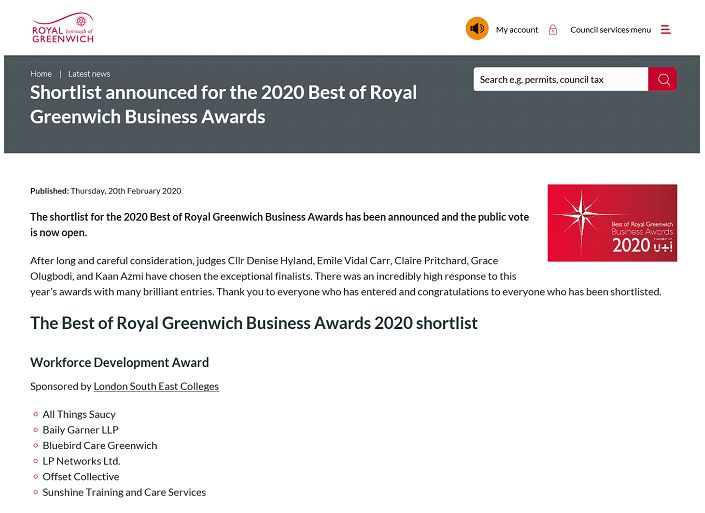705x513 pixels.
Task: Click the page title heading
Action: pos(223,104)
